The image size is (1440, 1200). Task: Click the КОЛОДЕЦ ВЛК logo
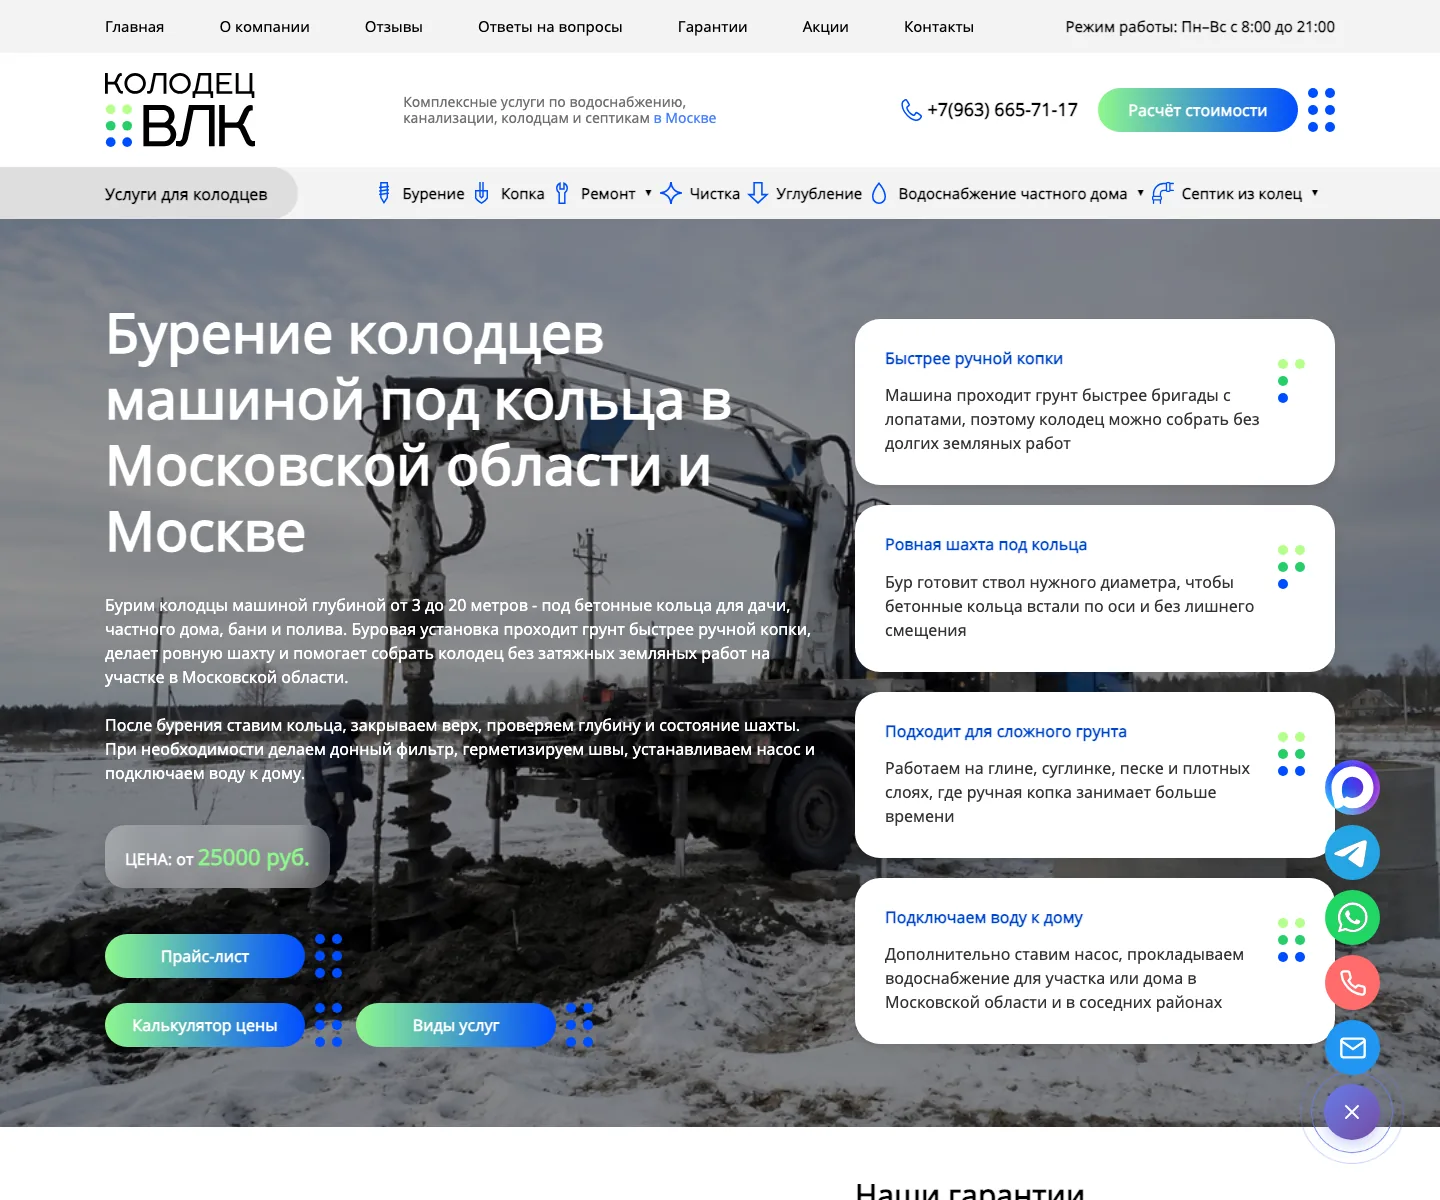click(x=180, y=110)
